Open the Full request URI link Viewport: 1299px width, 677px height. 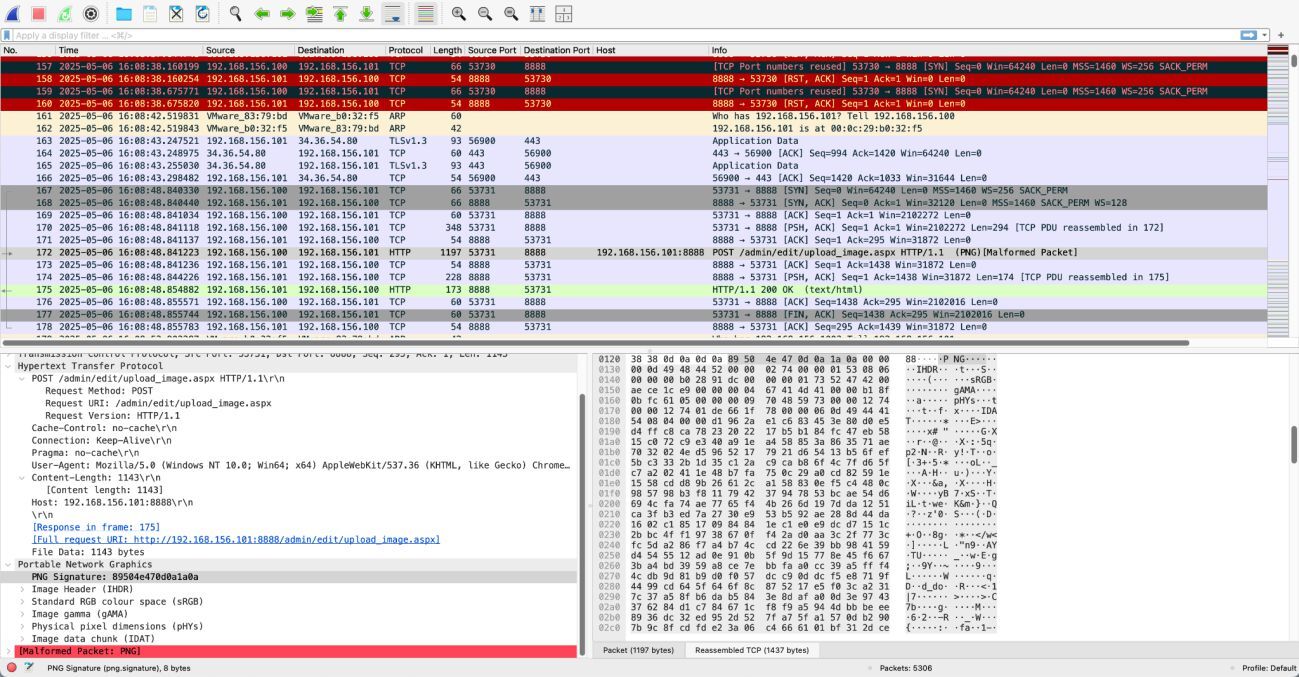[236, 539]
